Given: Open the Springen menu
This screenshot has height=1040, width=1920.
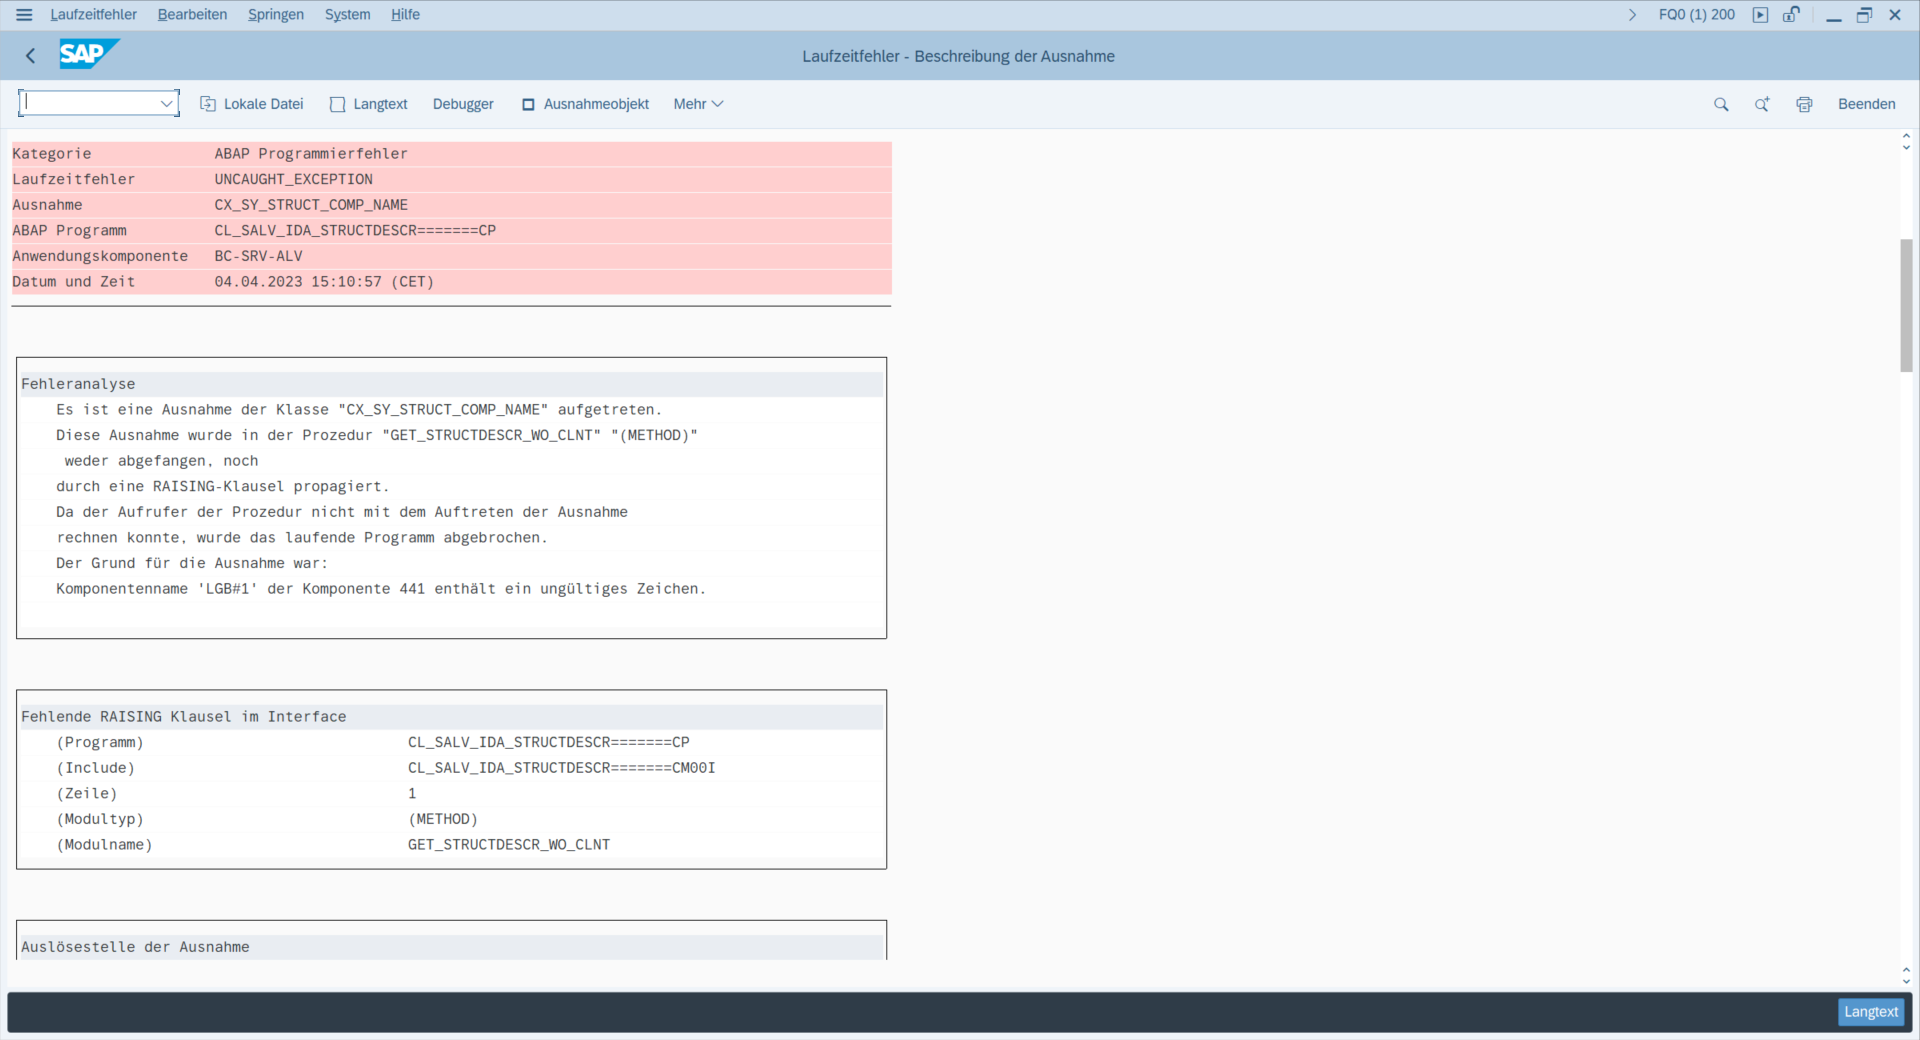Looking at the screenshot, I should (276, 15).
